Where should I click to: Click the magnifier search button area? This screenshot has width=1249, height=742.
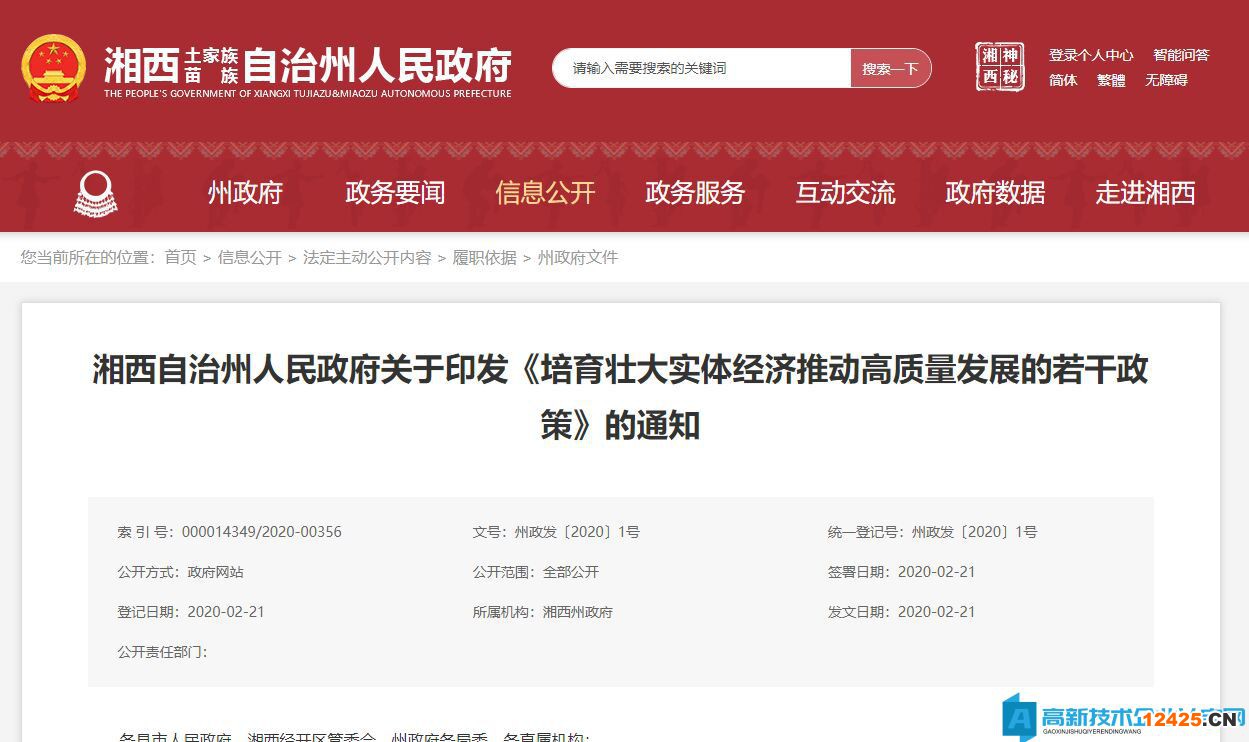click(x=889, y=68)
